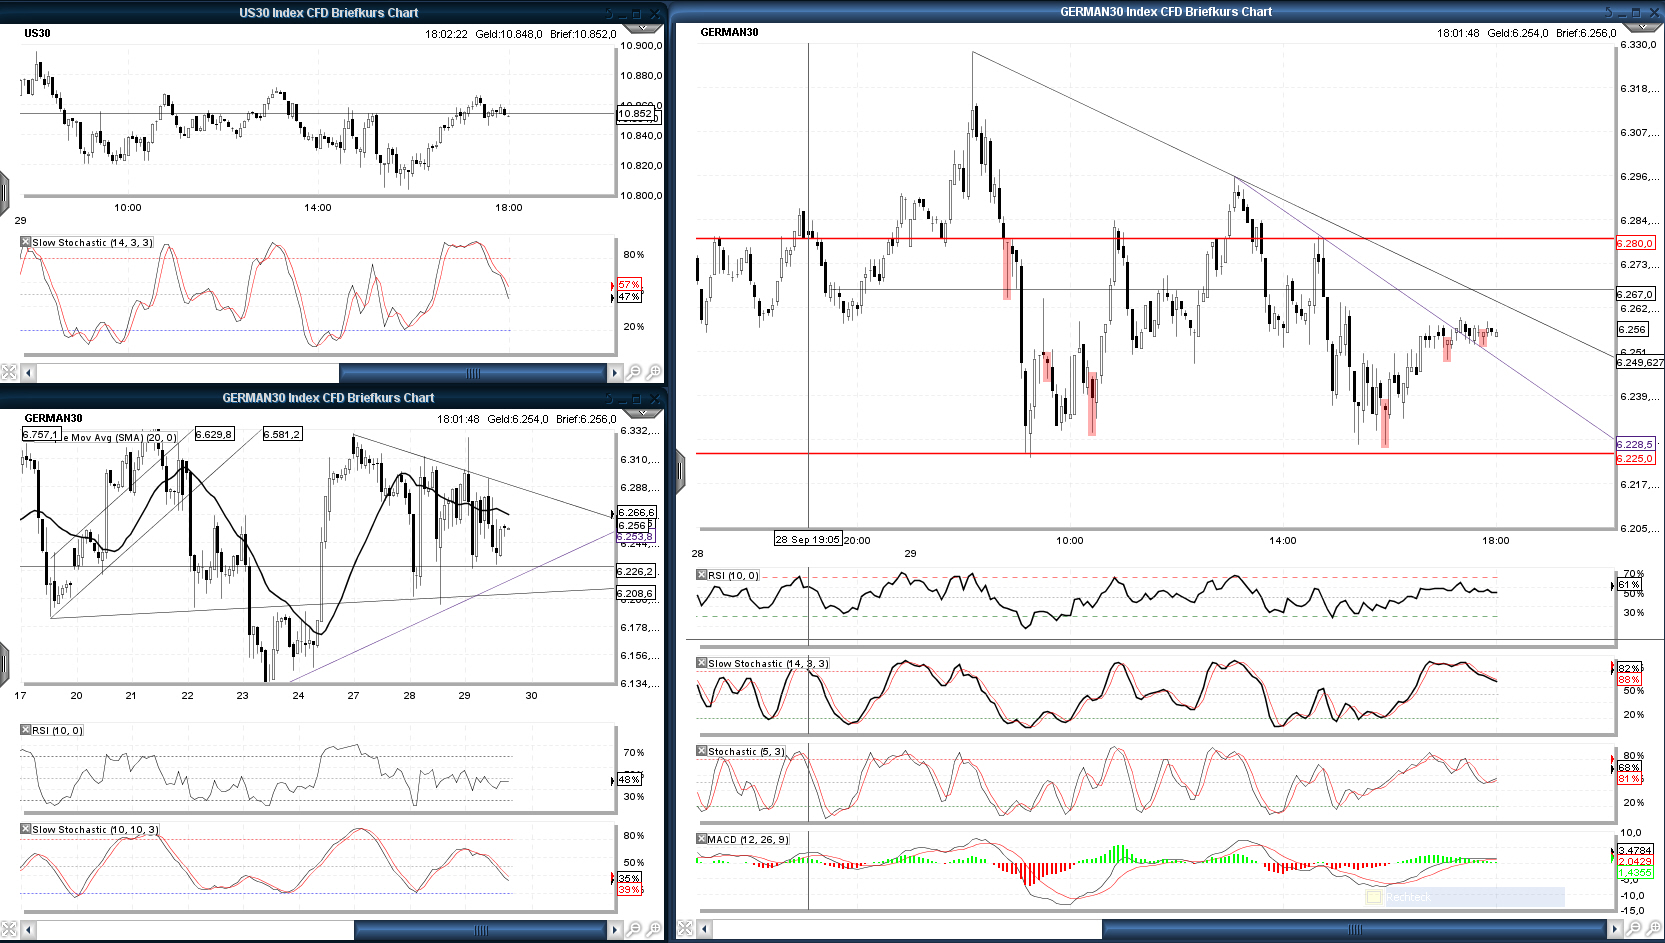Screen dimensions: 1665x943
Task: Click the 6.208,6 price label on daily chart
Action: [x=636, y=593]
